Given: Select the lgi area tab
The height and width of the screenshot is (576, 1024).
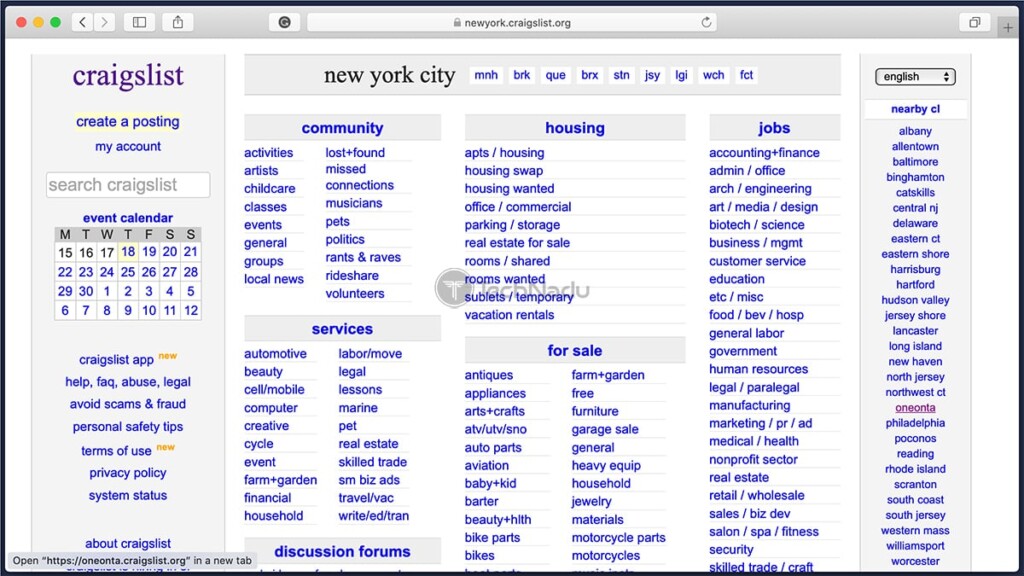Looking at the screenshot, I should coord(681,75).
